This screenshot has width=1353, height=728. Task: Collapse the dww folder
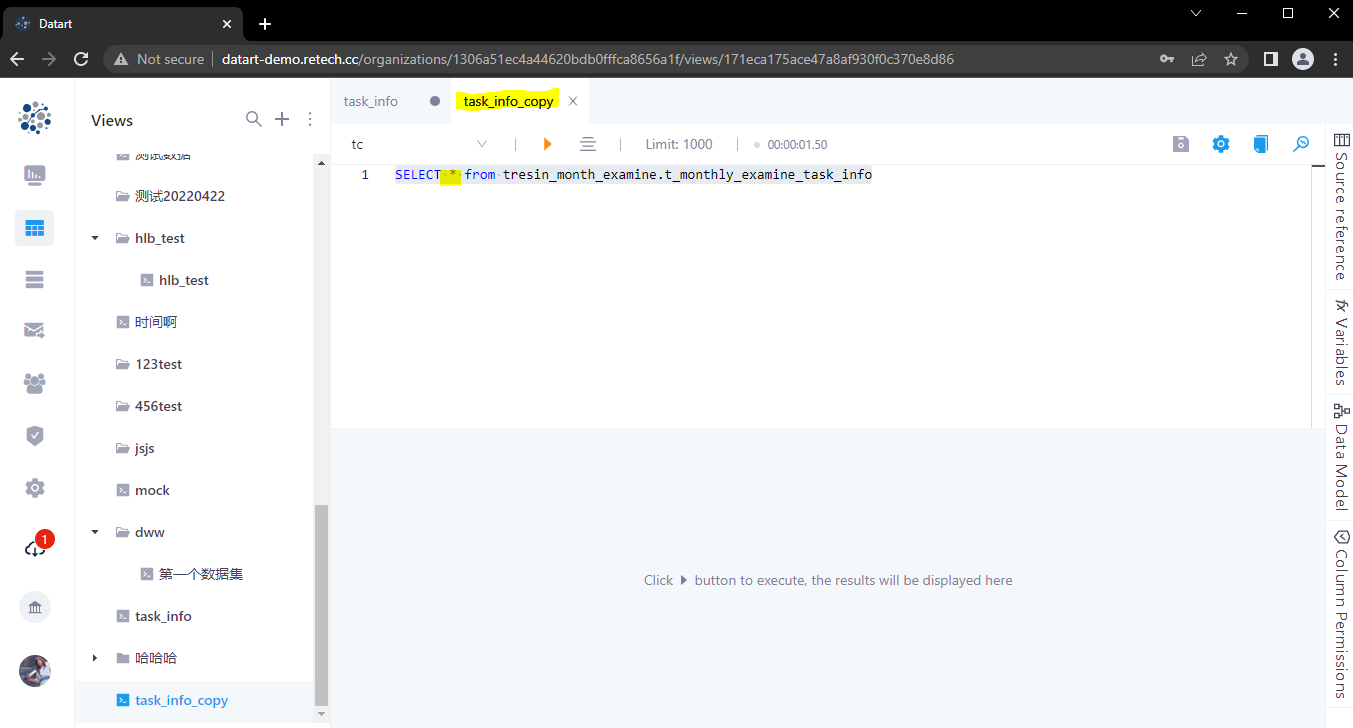click(95, 531)
